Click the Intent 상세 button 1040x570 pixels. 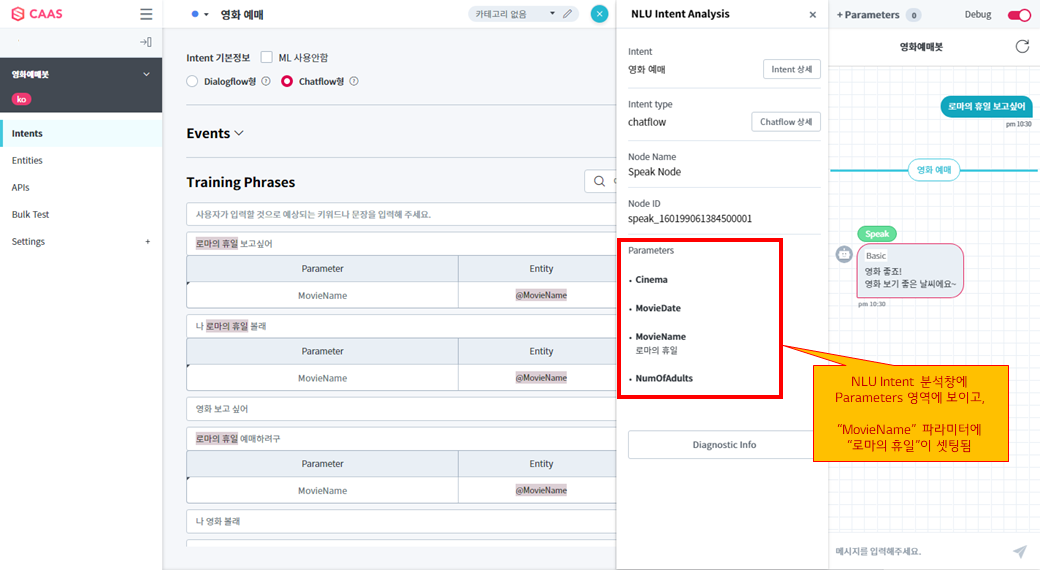point(791,69)
